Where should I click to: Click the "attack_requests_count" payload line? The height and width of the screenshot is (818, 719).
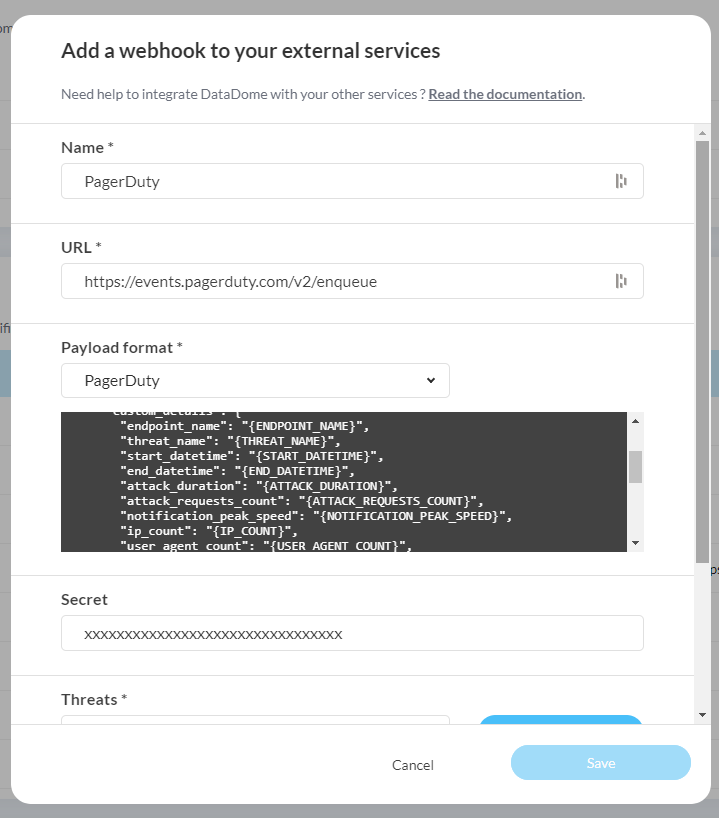tap(302, 501)
